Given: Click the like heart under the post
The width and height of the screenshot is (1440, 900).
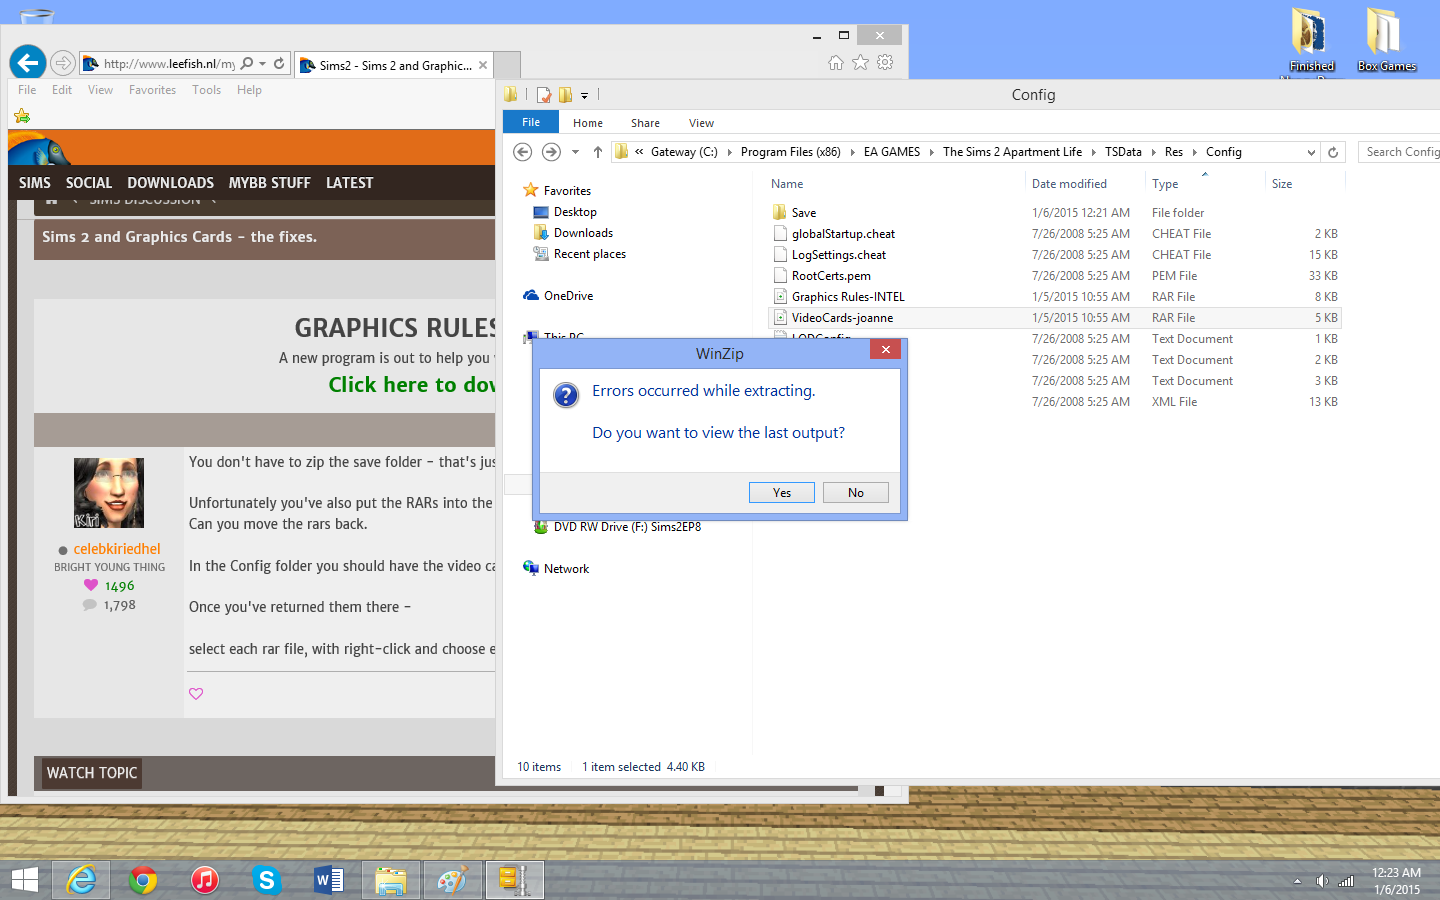Looking at the screenshot, I should click(x=196, y=694).
